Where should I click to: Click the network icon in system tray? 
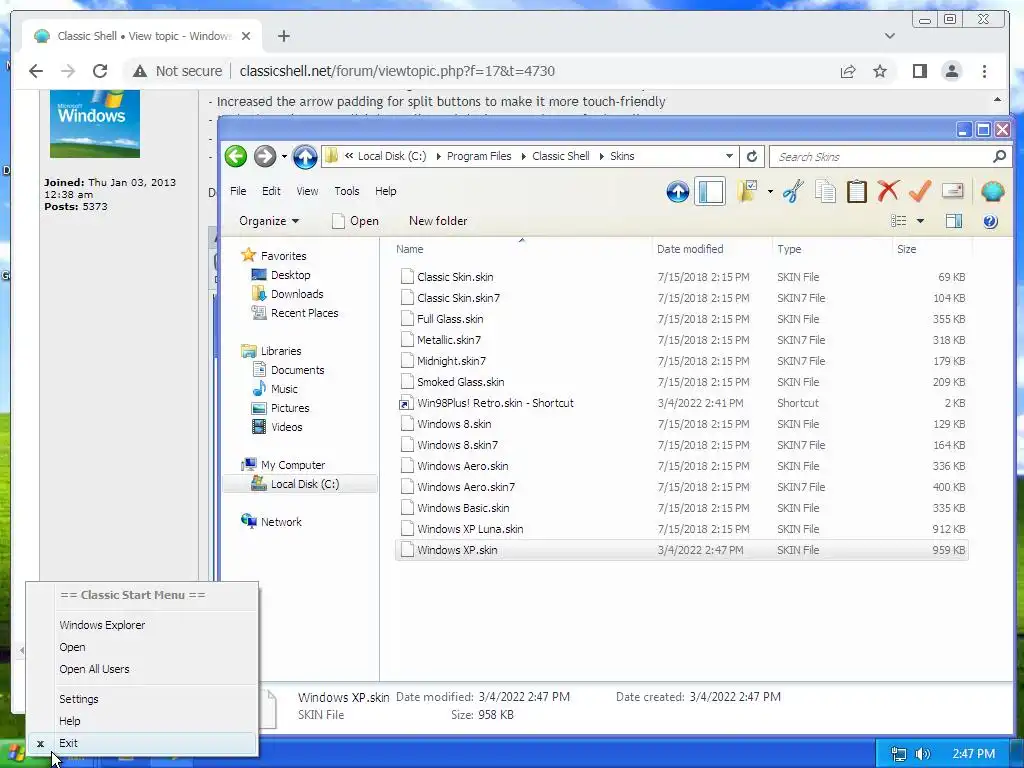pyautogui.click(x=899, y=754)
